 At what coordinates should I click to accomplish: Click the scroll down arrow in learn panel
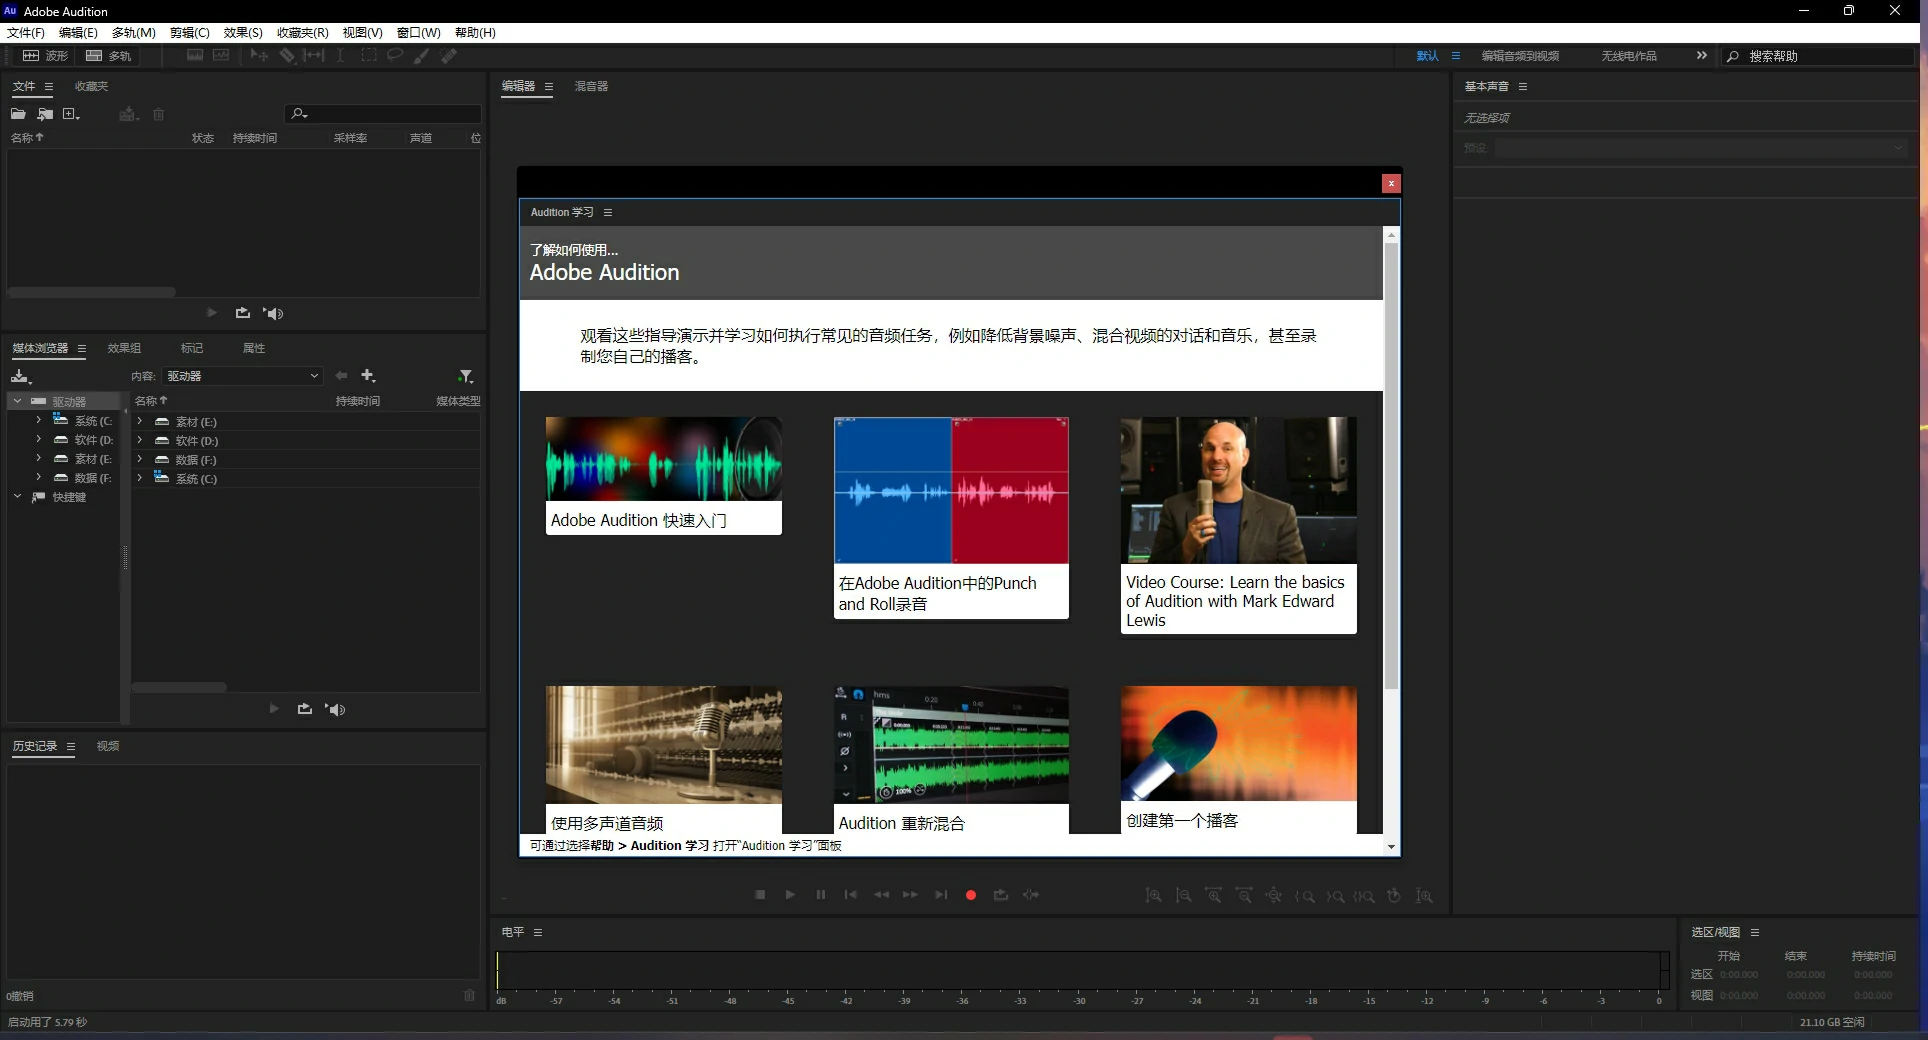[x=1390, y=847]
